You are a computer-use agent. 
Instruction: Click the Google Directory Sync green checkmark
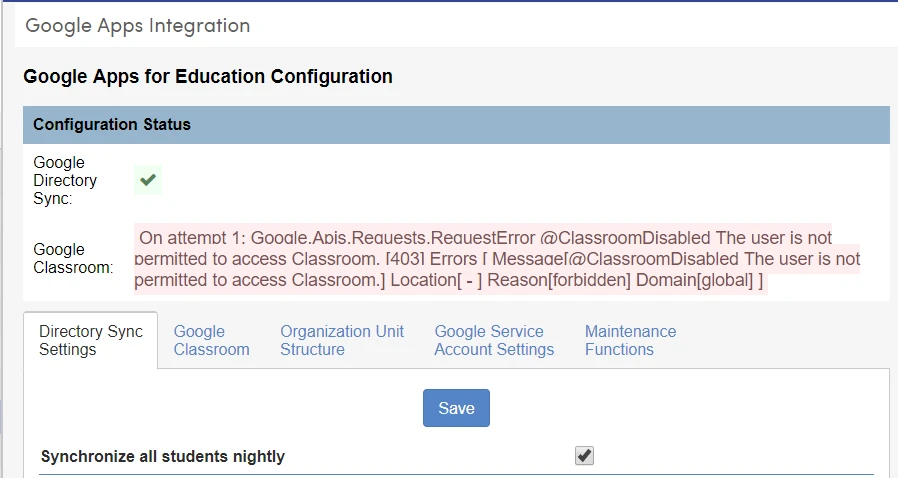point(148,180)
